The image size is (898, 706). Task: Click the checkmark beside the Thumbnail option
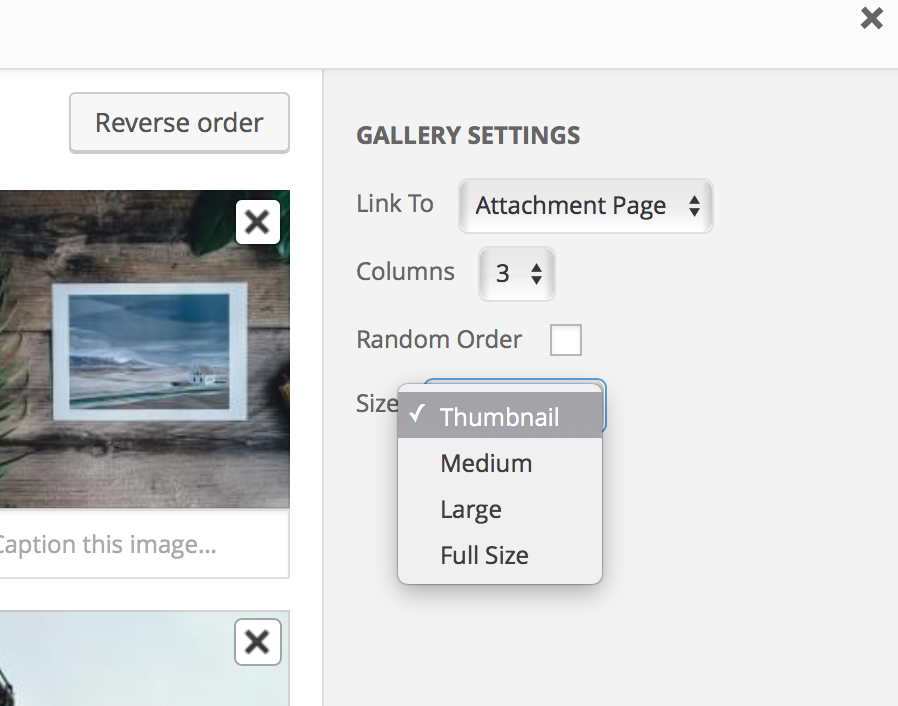[417, 415]
